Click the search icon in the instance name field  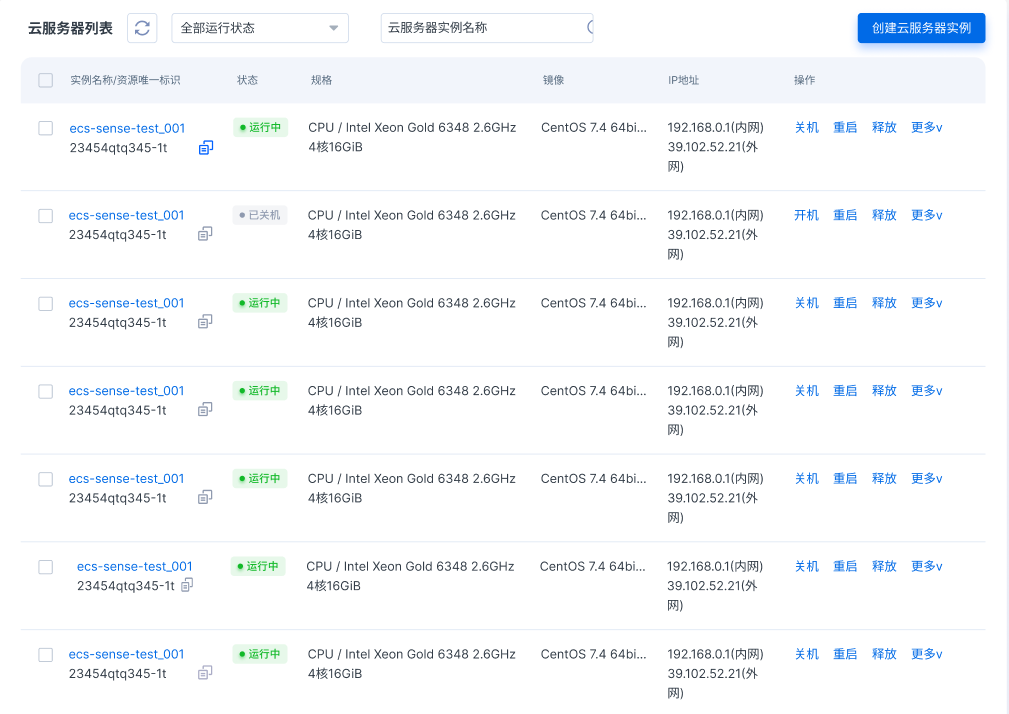tap(590, 28)
